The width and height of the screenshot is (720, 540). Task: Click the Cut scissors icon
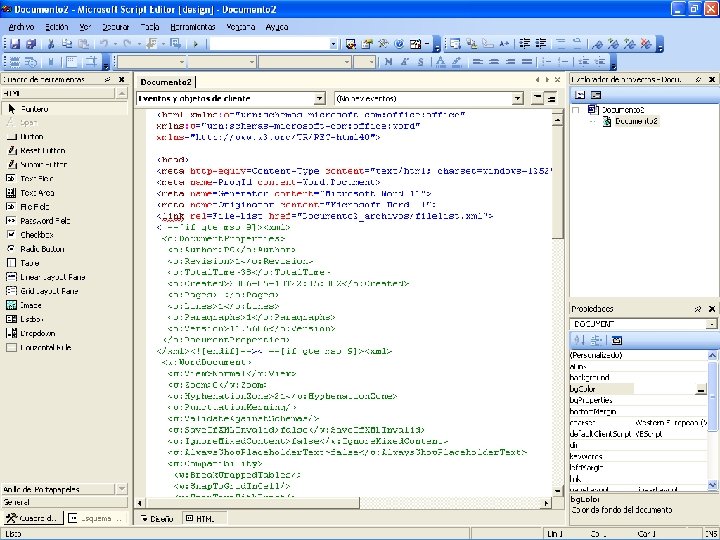[52, 44]
